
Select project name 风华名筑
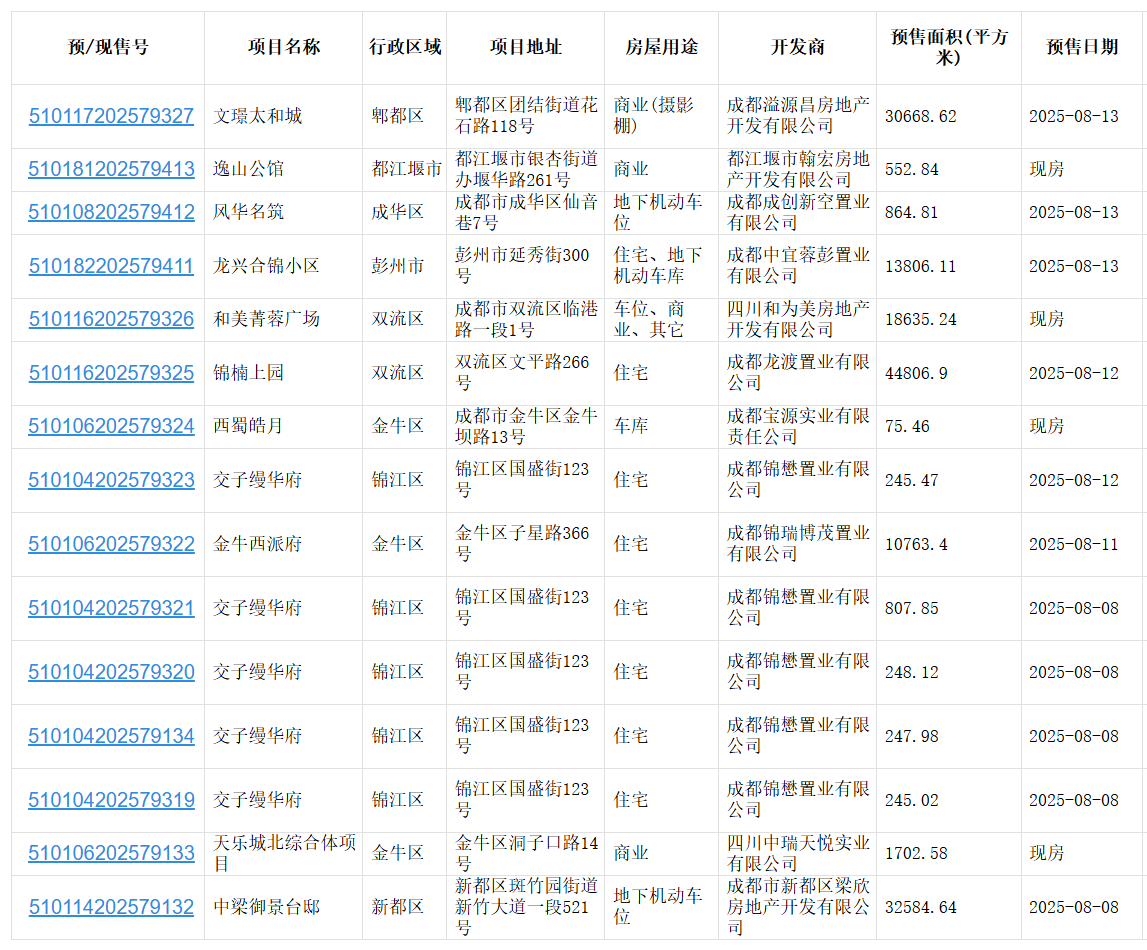pos(248,212)
